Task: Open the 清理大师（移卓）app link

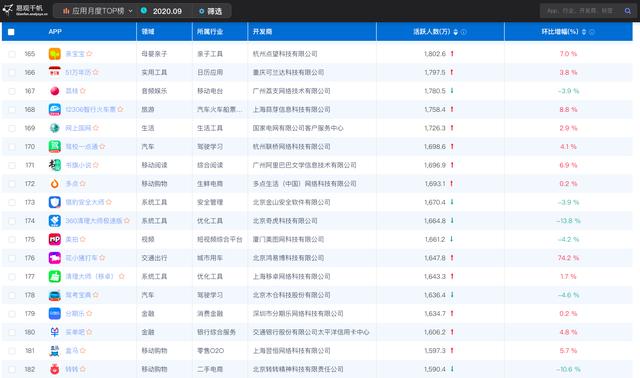Action: point(90,276)
